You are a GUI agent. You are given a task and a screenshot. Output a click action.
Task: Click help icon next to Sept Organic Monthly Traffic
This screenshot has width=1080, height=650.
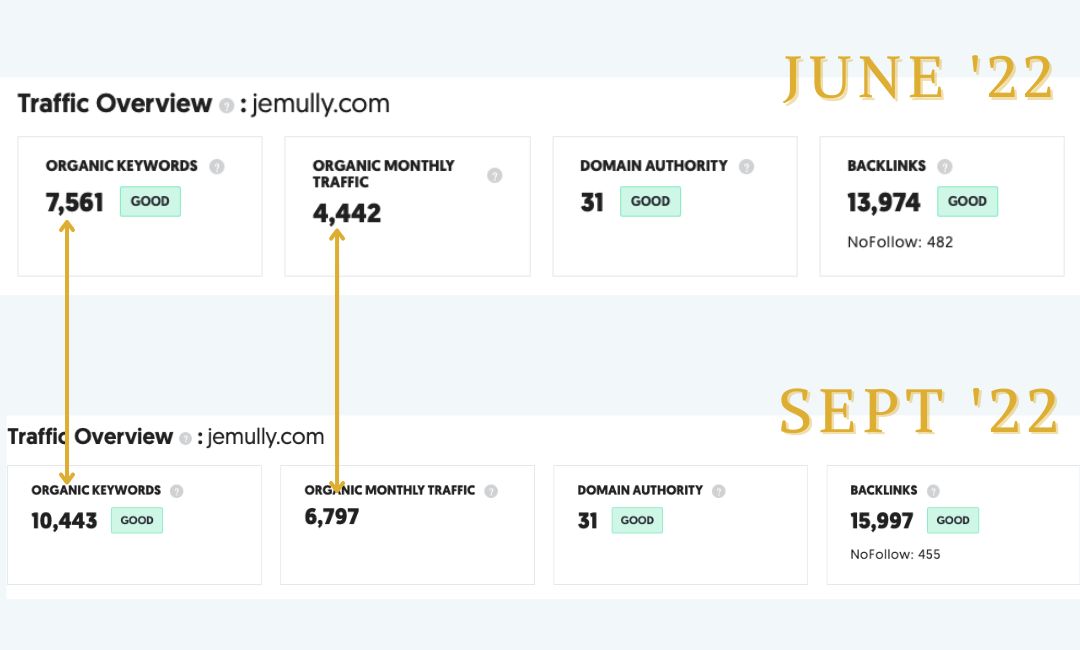491,491
